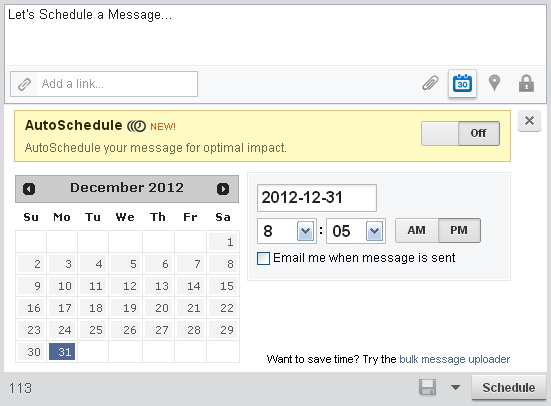This screenshot has width=551, height=406.
Task: Select the AM option
Action: pyautogui.click(x=417, y=230)
